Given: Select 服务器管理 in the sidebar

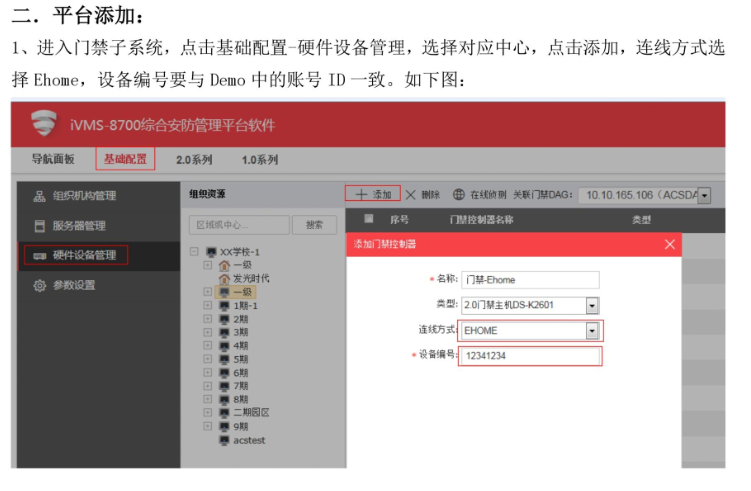Looking at the screenshot, I should (99, 226).
